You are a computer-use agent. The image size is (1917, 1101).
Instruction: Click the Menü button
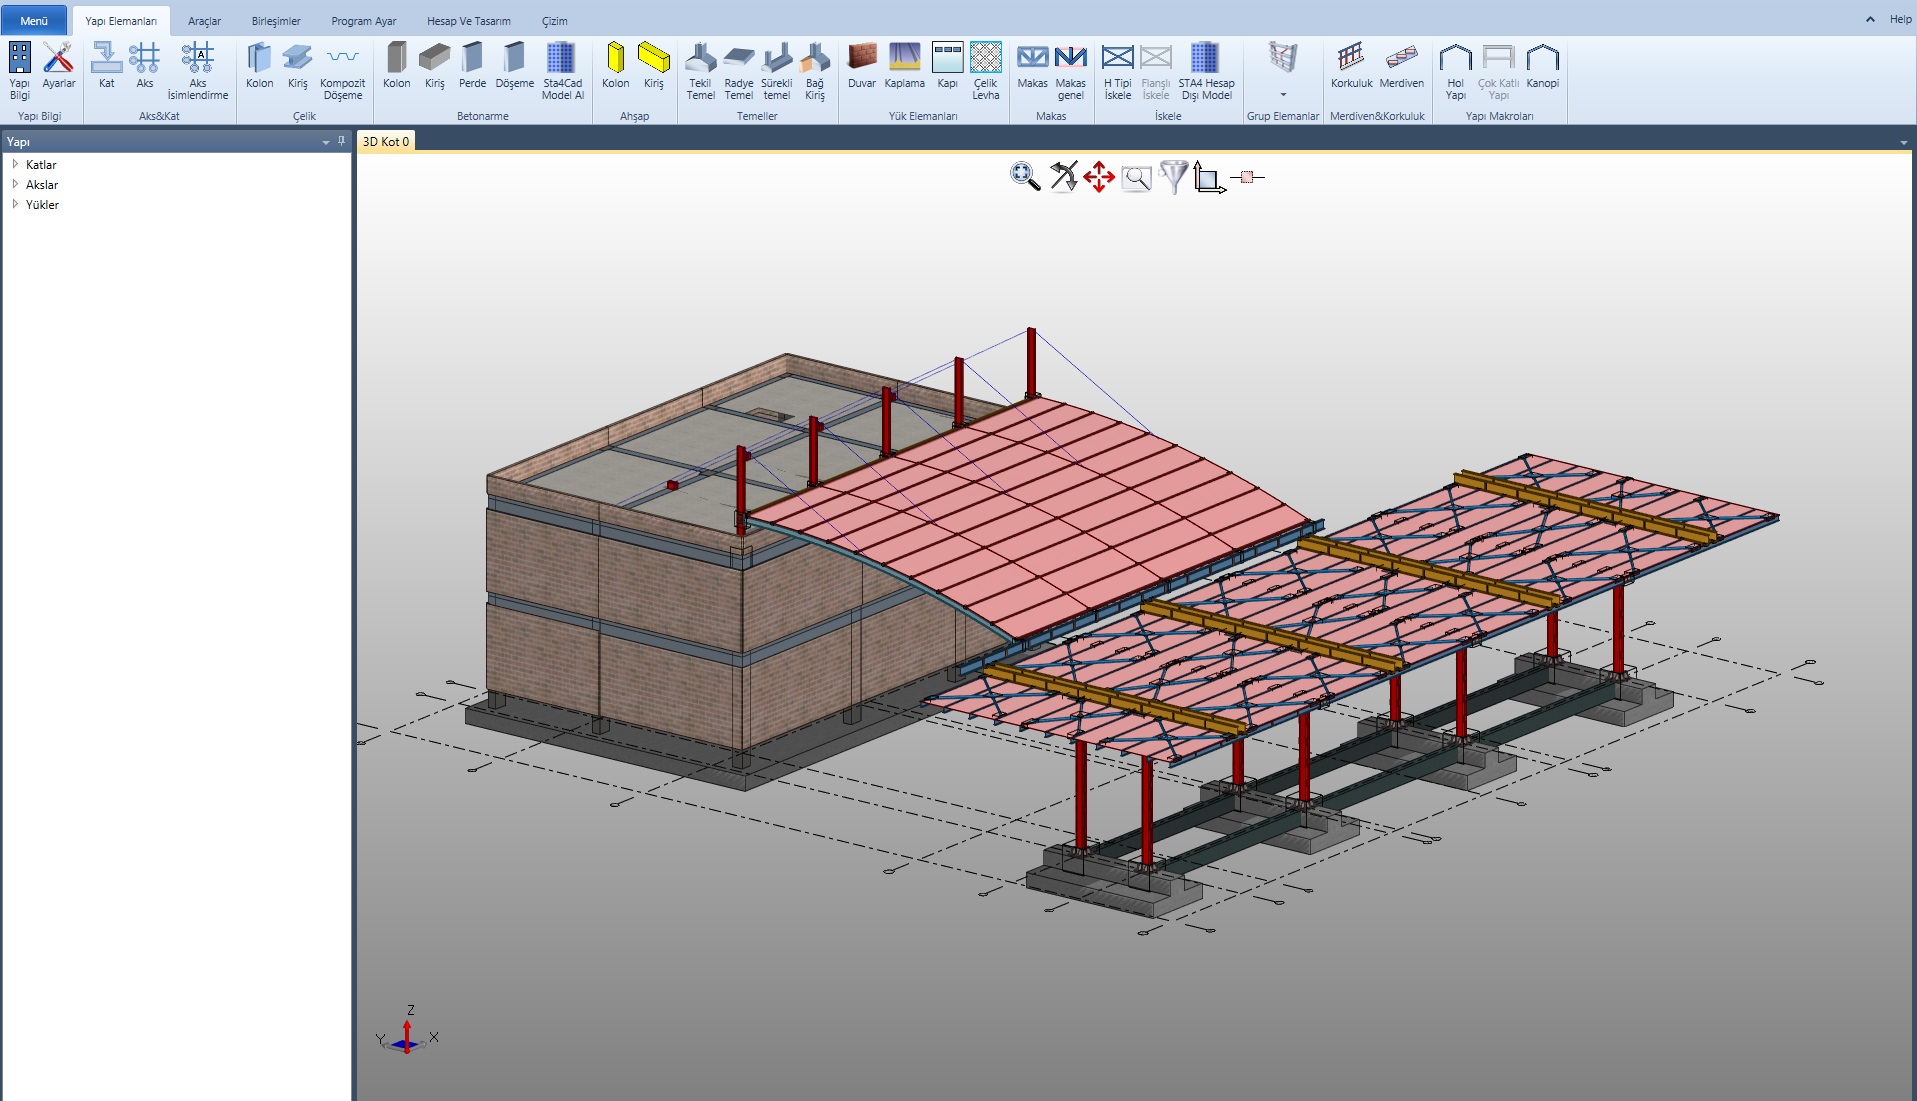34,21
